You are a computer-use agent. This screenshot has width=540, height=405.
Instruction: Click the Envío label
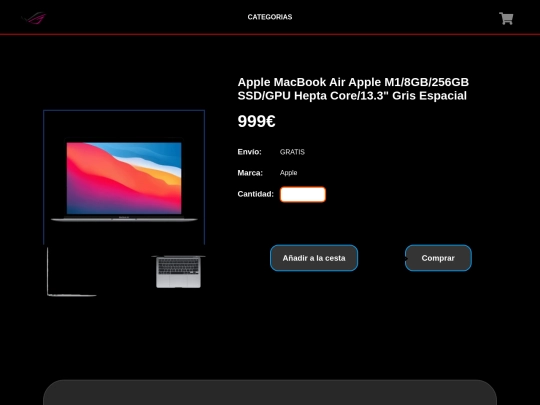[249, 152]
